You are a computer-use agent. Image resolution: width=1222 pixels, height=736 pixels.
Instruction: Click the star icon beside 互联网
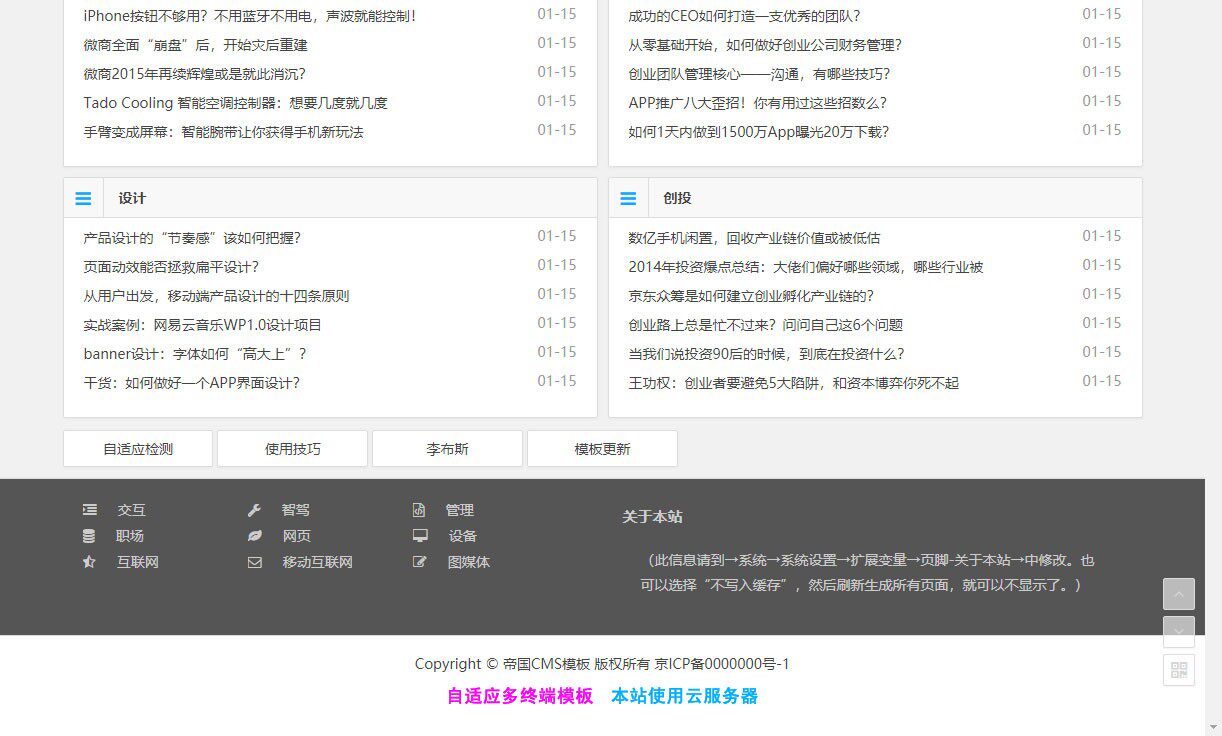point(89,562)
